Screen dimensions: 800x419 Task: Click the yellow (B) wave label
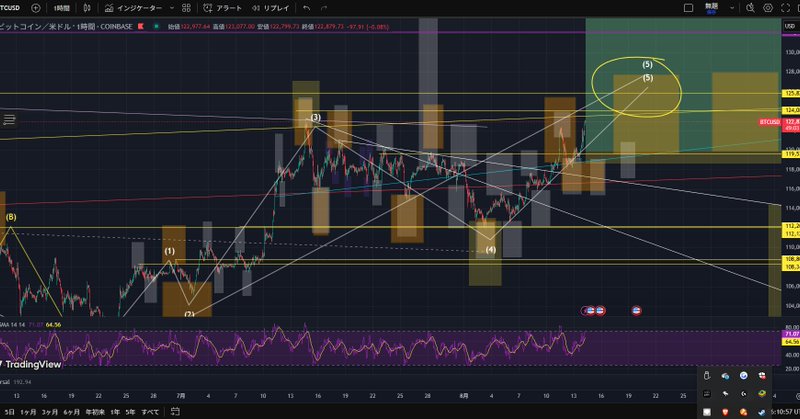(11, 217)
